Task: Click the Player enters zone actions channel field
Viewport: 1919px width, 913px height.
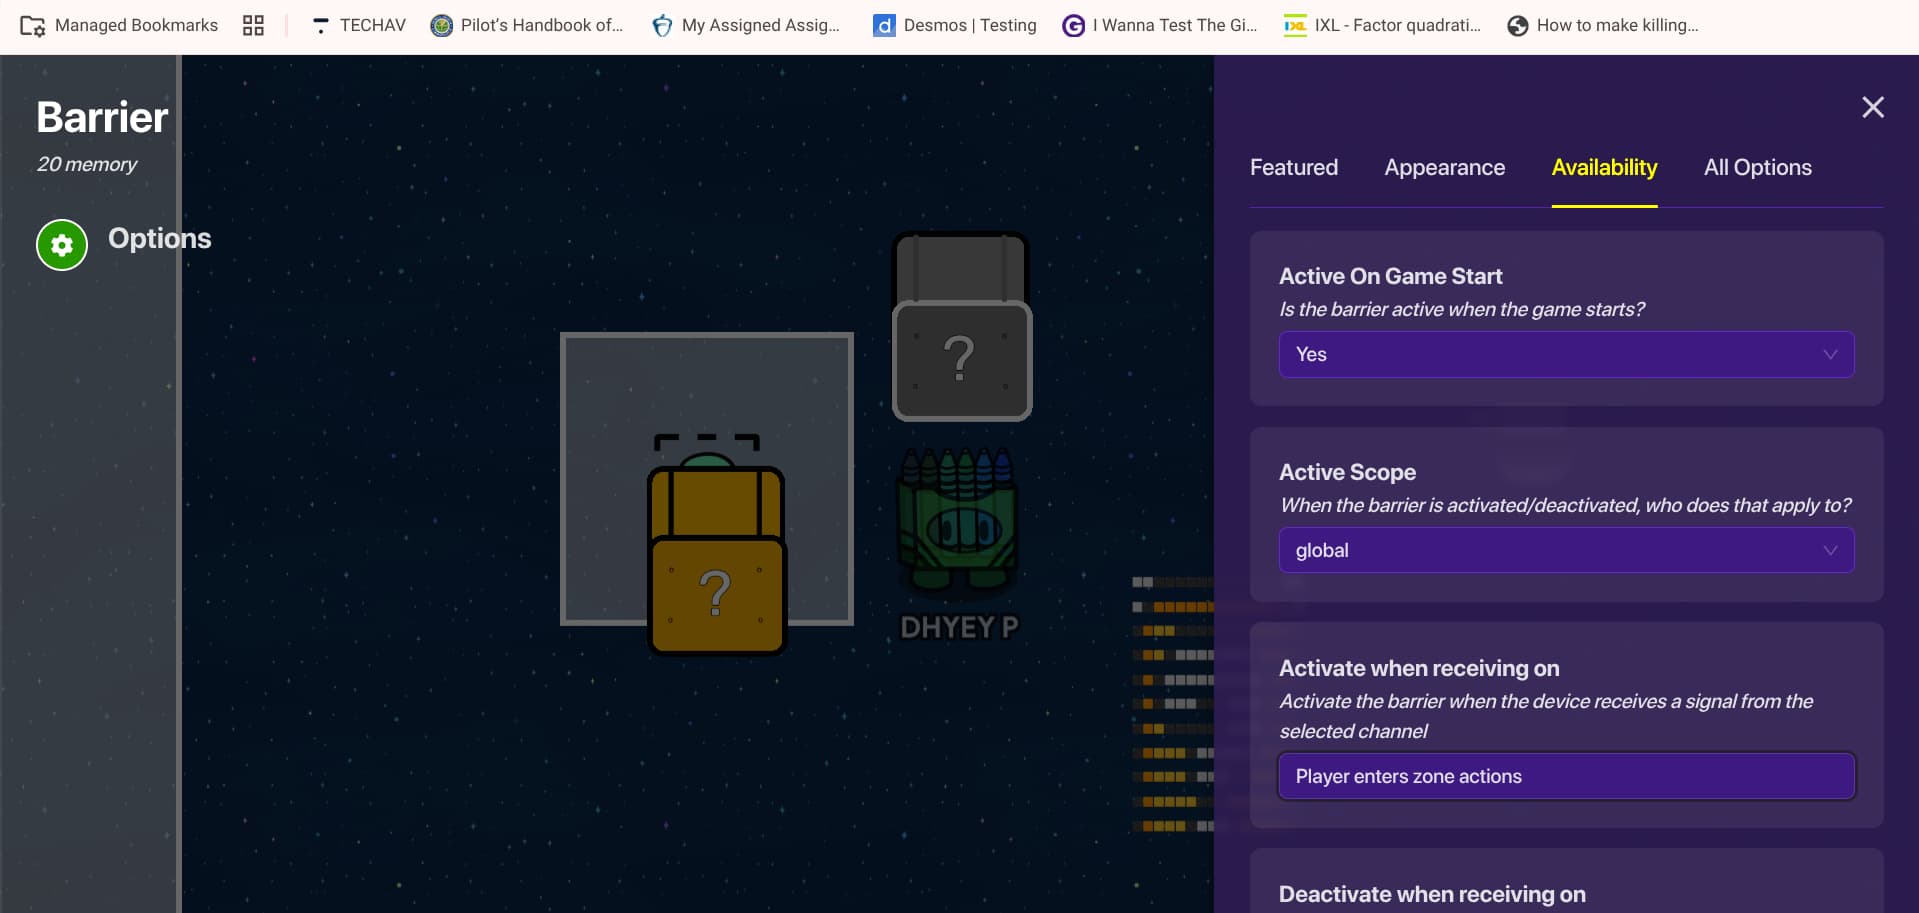Action: point(1566,776)
